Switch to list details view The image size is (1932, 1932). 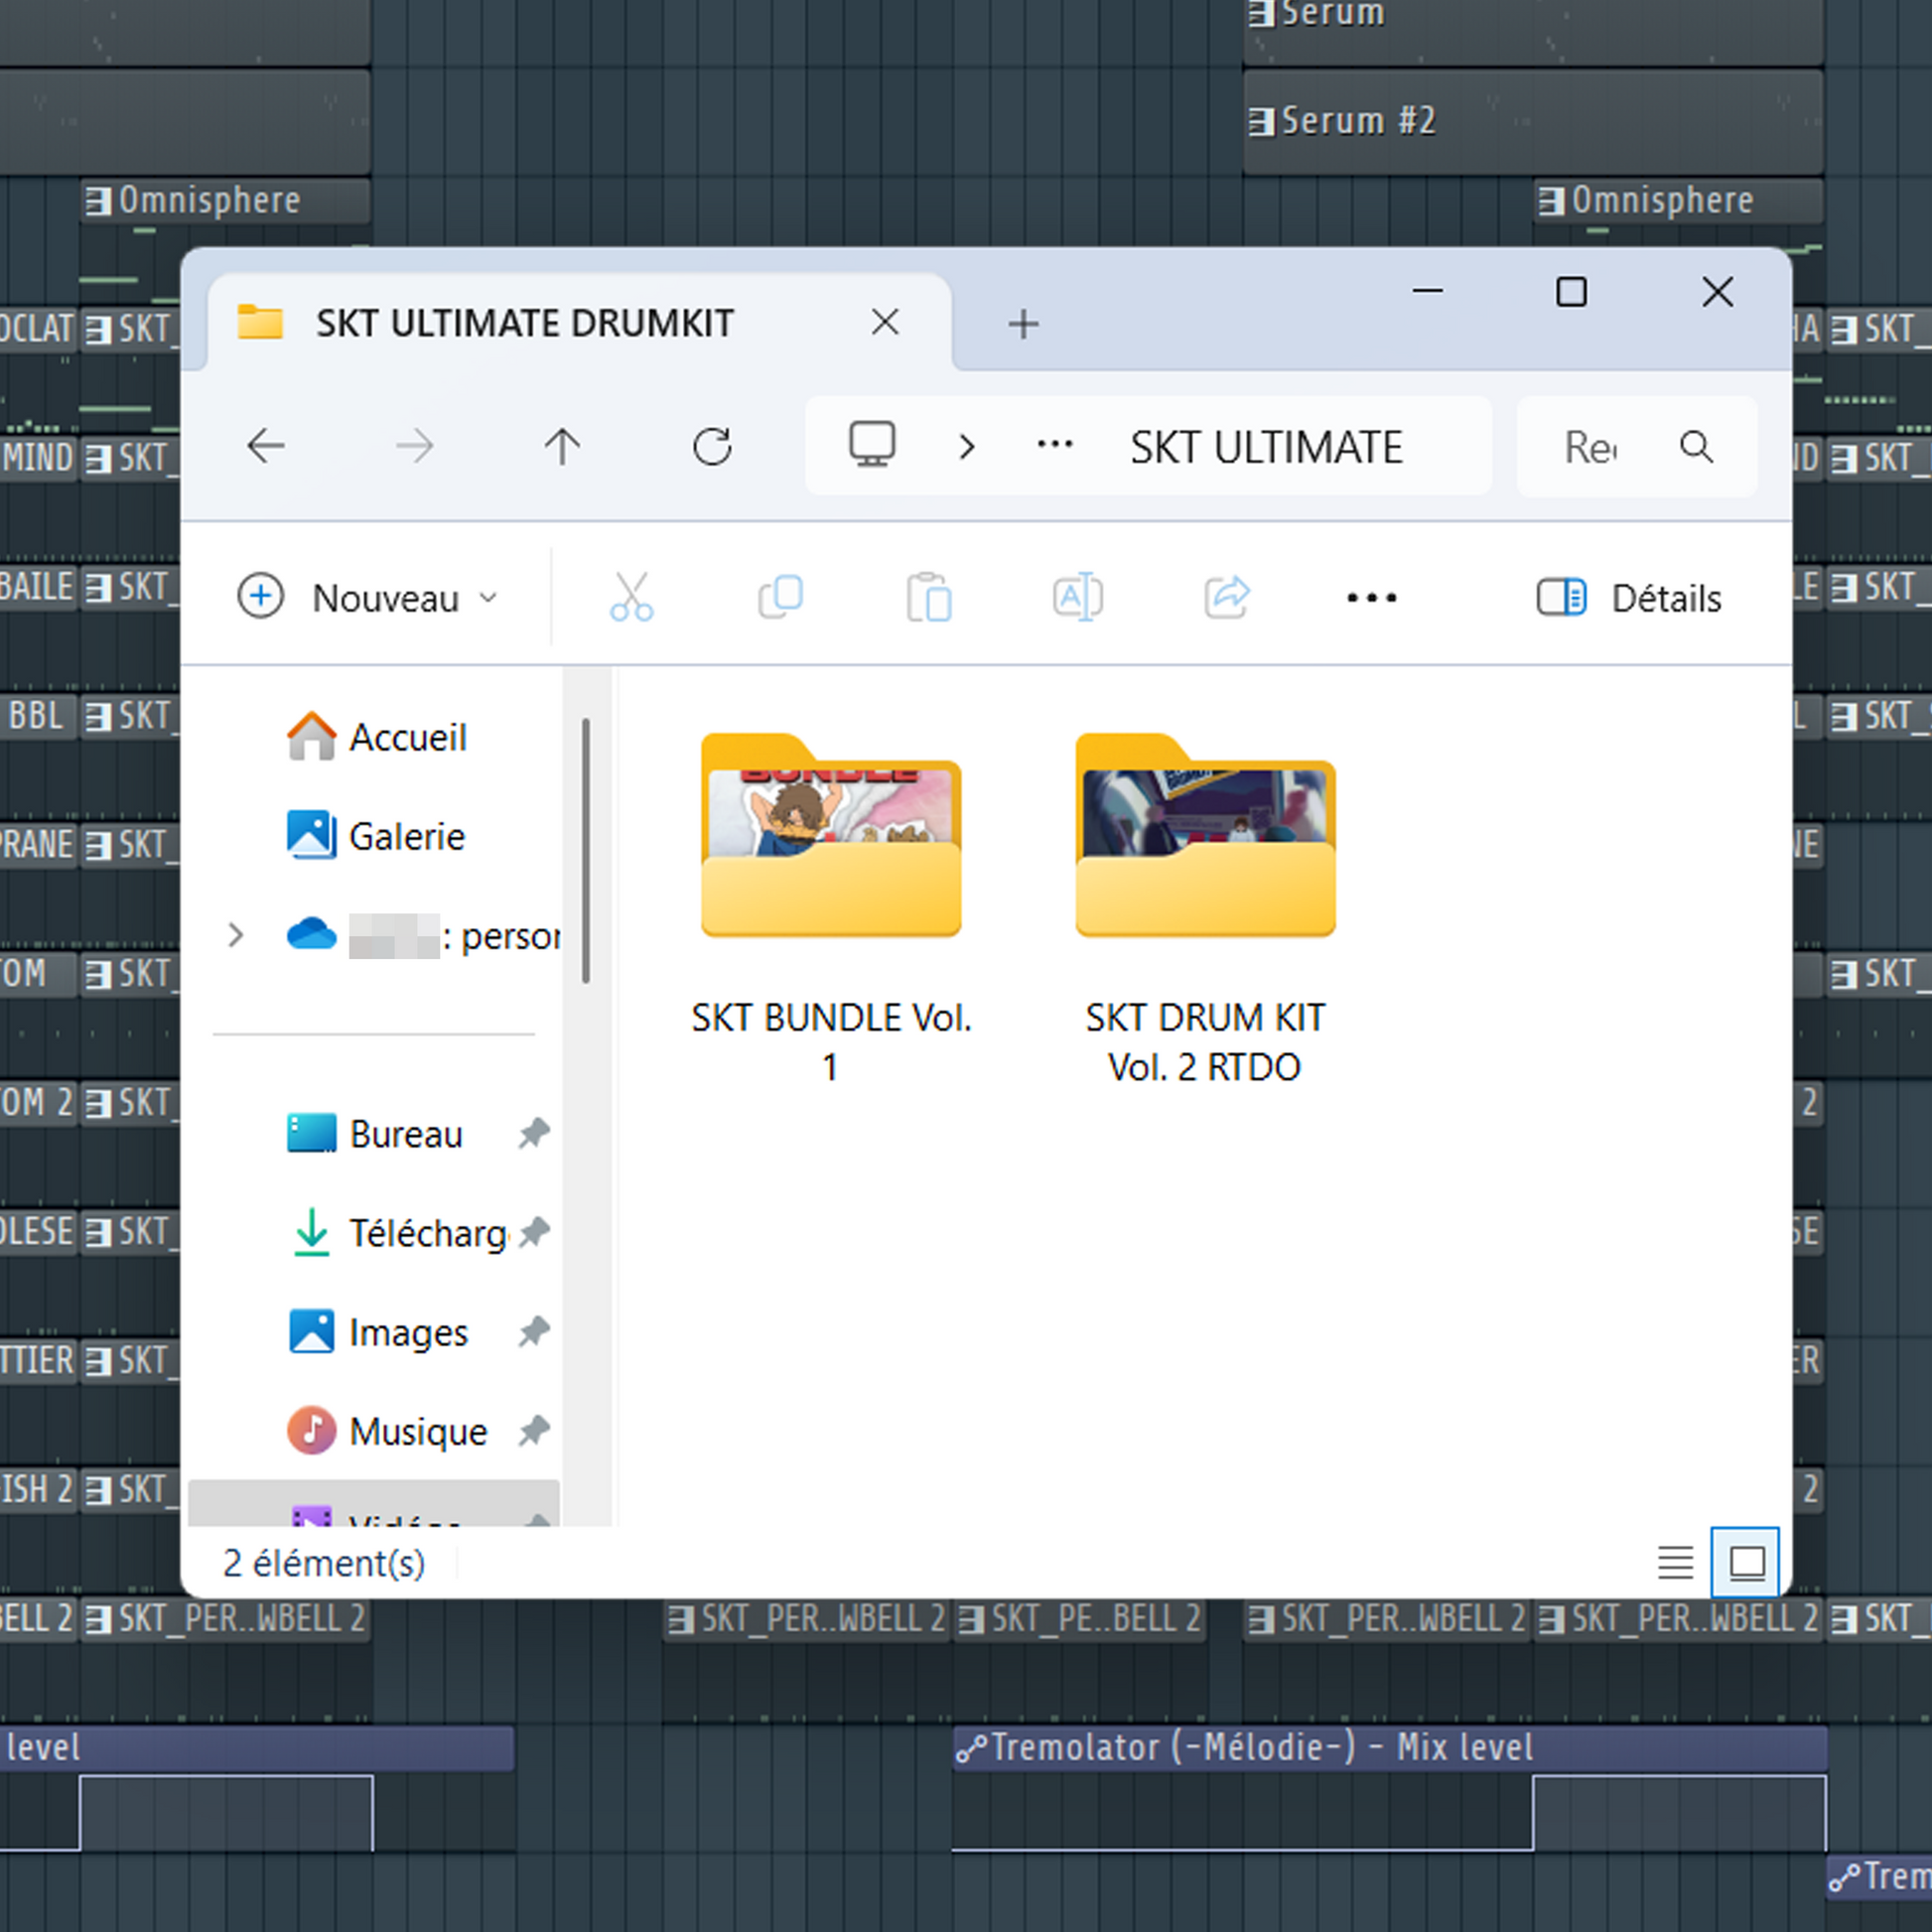pyautogui.click(x=1675, y=1562)
